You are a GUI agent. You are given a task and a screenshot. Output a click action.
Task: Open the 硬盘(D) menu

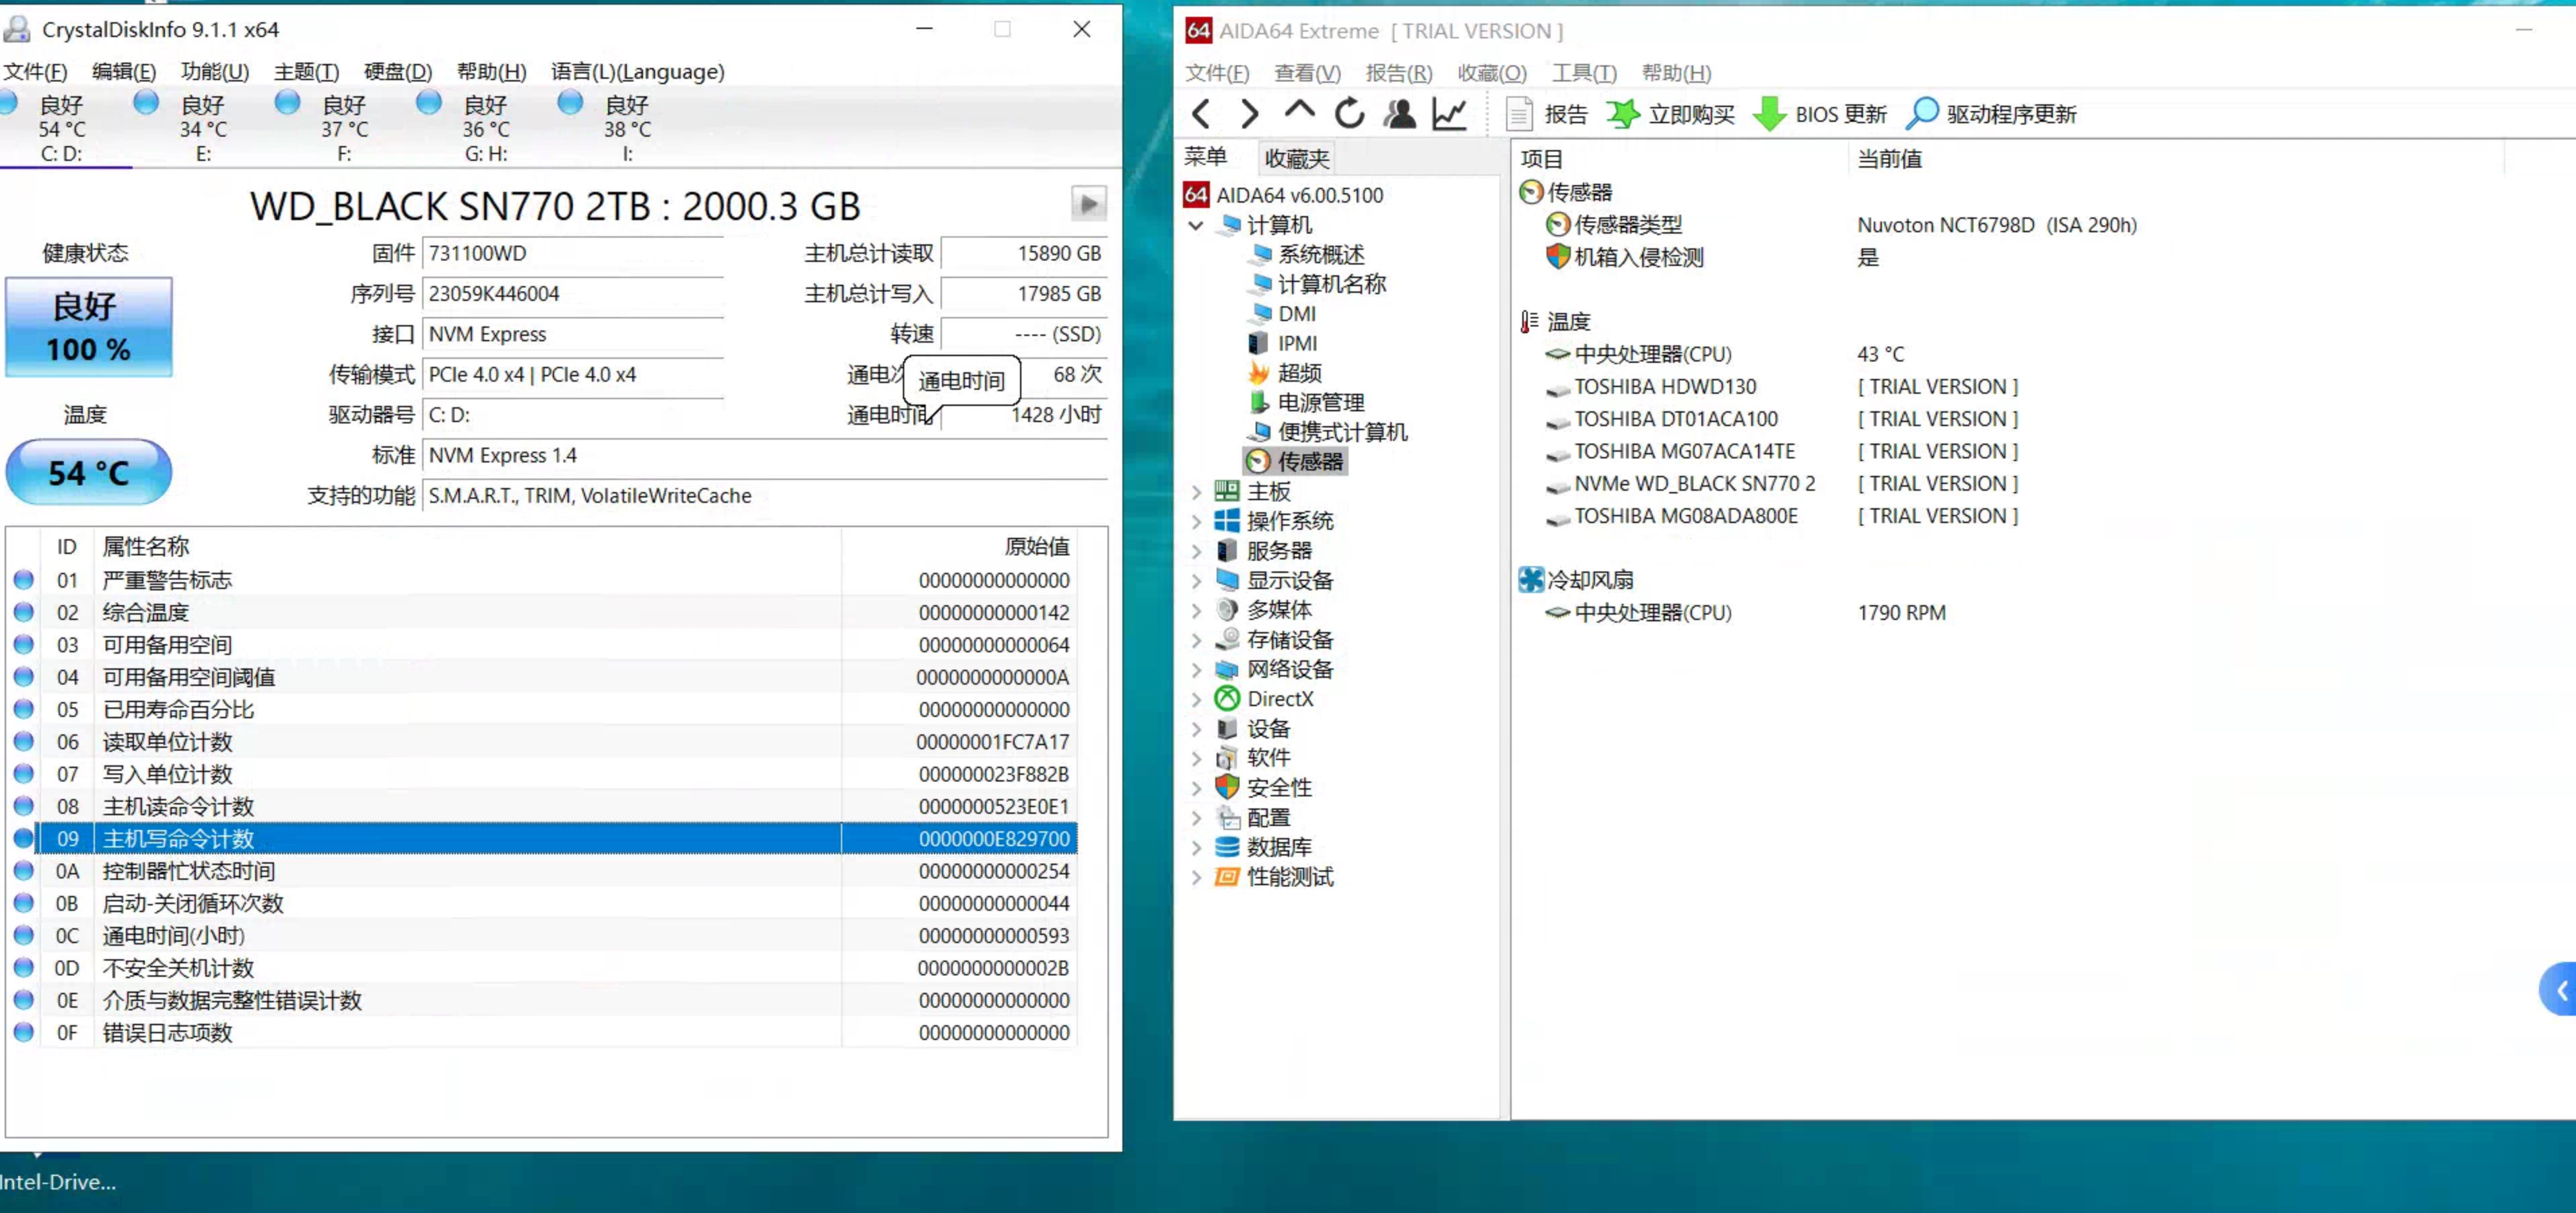tap(397, 72)
